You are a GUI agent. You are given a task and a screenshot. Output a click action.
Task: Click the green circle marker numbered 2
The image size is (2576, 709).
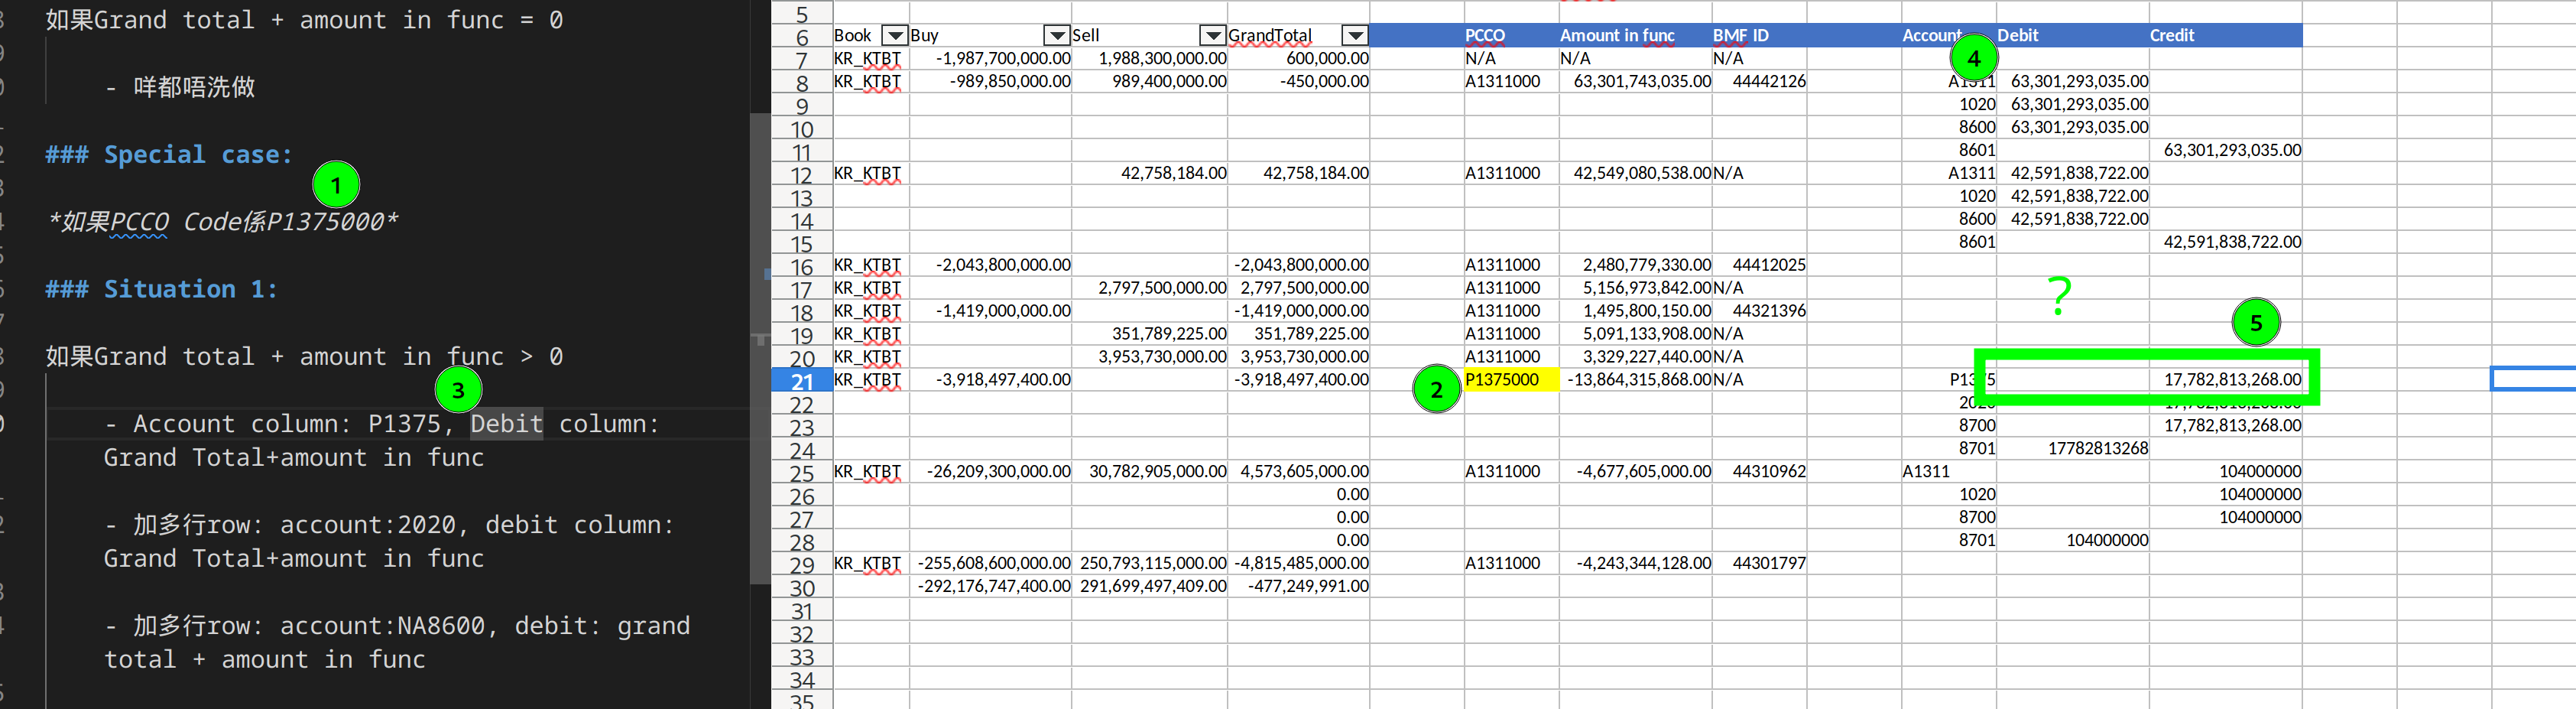point(1436,390)
